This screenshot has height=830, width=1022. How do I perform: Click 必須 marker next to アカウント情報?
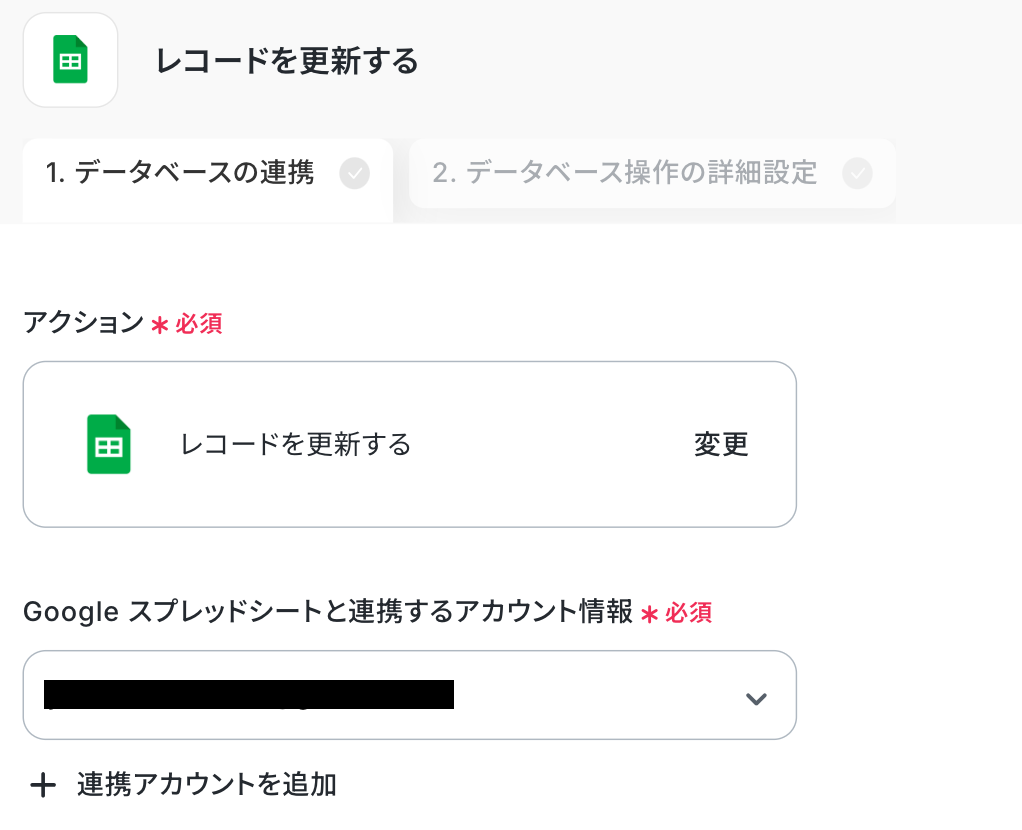coord(689,613)
